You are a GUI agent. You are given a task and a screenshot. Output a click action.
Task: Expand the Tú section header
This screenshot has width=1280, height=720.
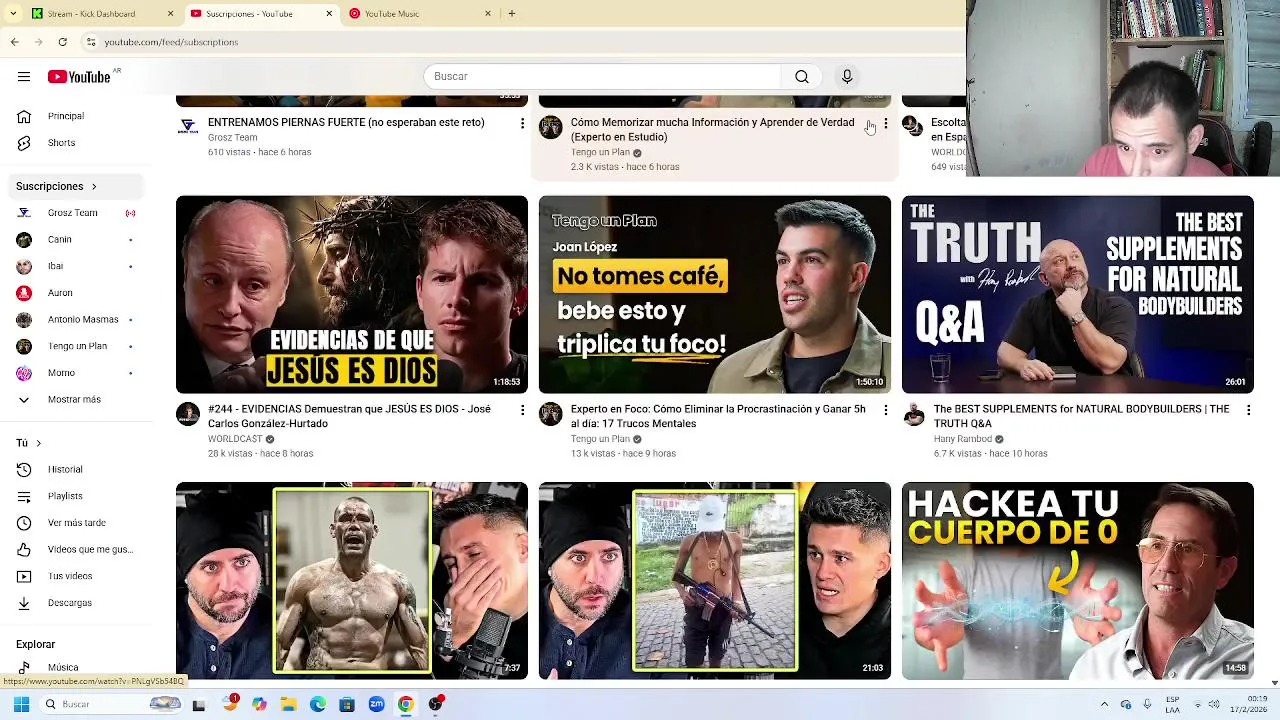29,443
